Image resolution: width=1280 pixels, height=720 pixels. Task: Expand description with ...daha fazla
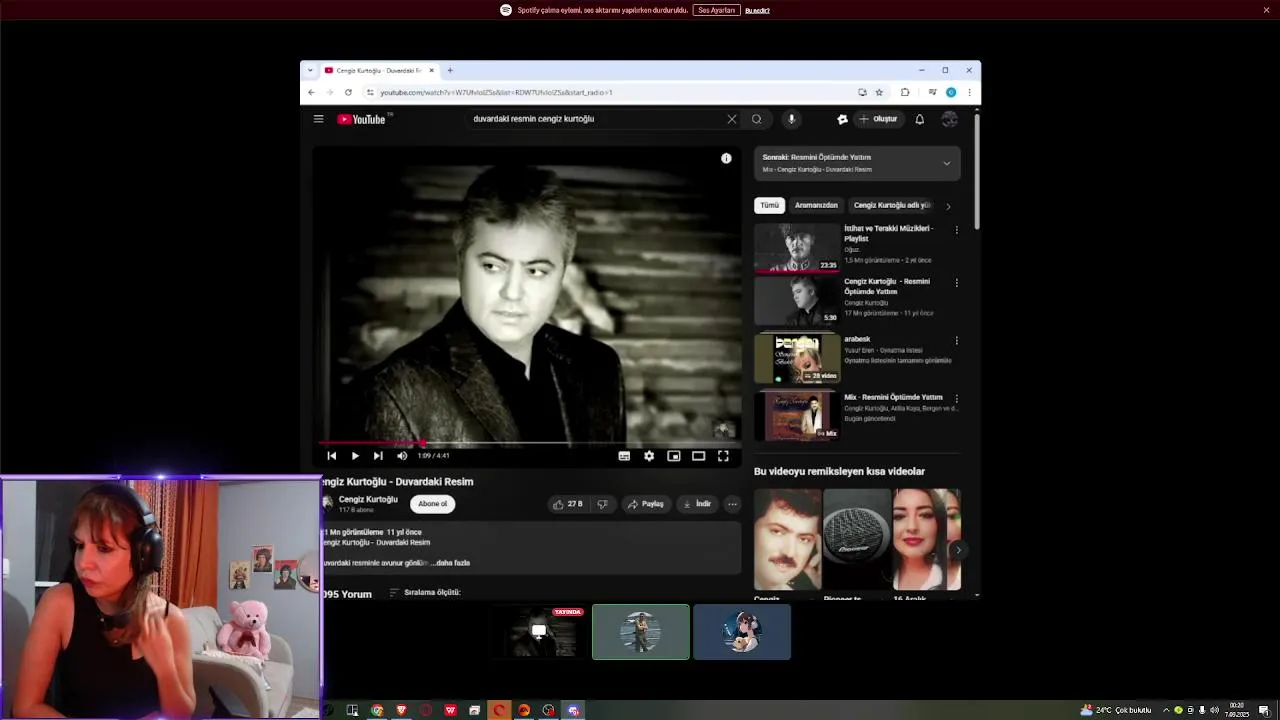(451, 563)
